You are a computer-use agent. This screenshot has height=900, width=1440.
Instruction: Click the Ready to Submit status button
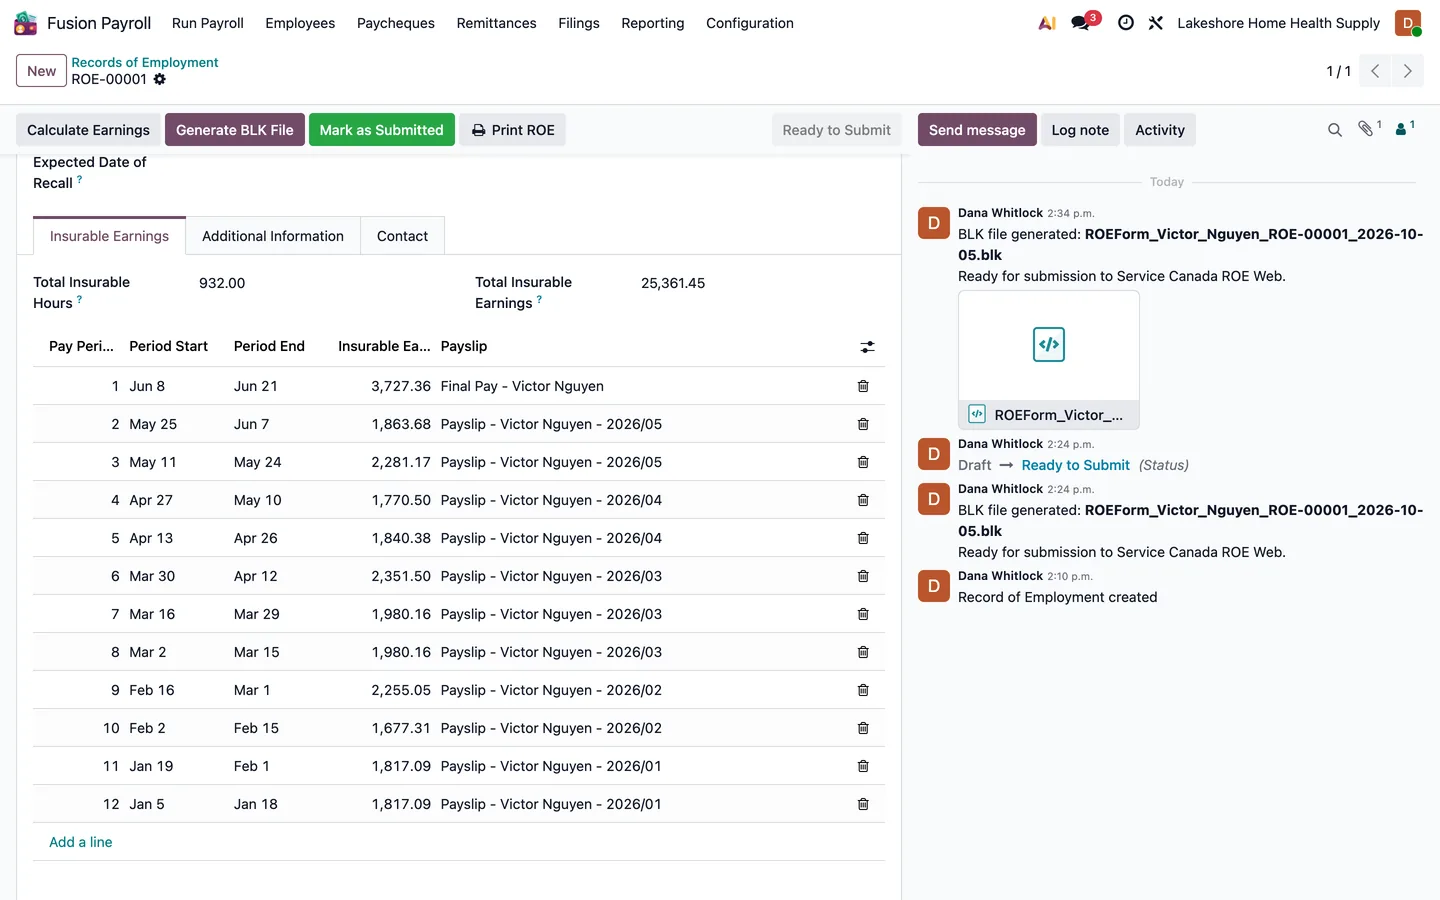point(836,130)
